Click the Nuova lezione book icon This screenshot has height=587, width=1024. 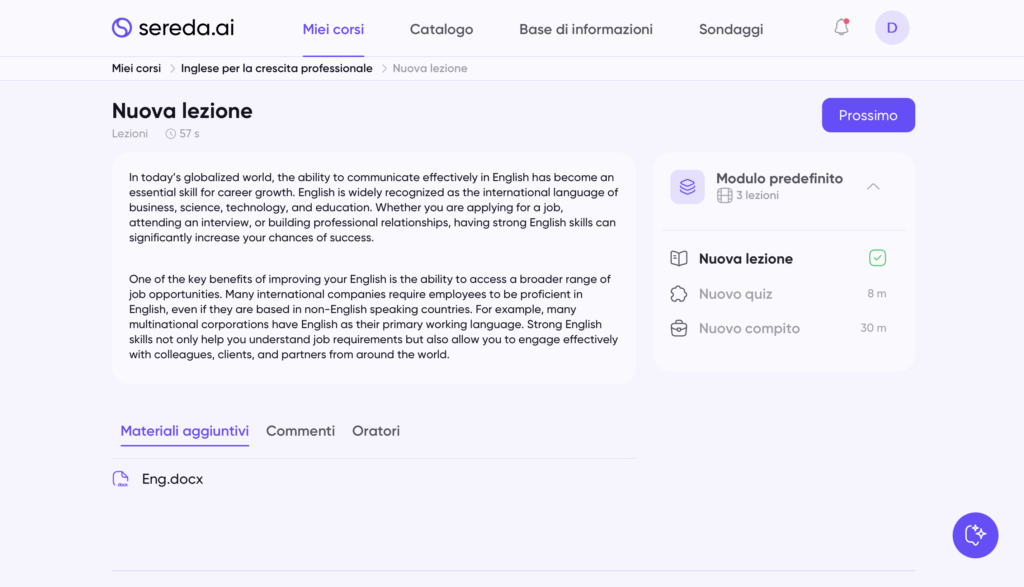point(679,259)
